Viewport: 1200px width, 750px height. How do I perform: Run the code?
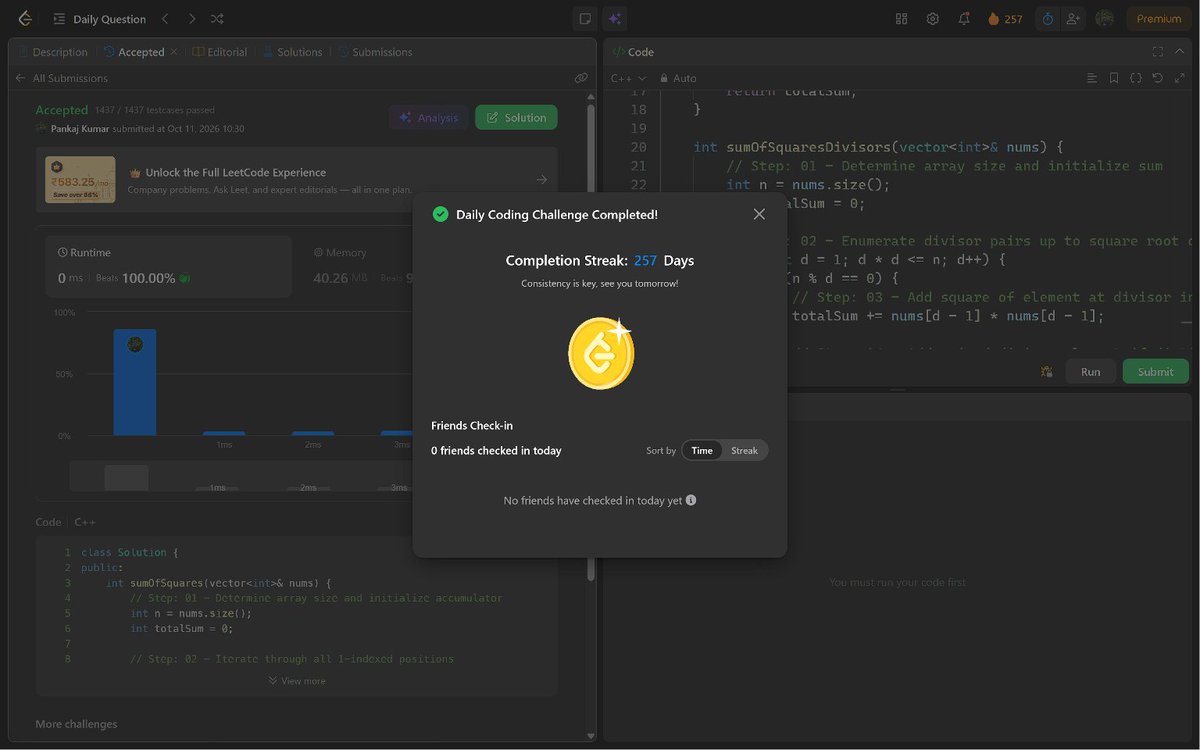click(1090, 371)
